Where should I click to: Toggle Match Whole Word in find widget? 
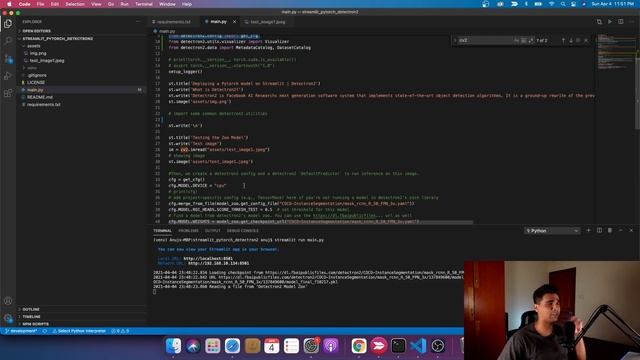tap(524, 40)
